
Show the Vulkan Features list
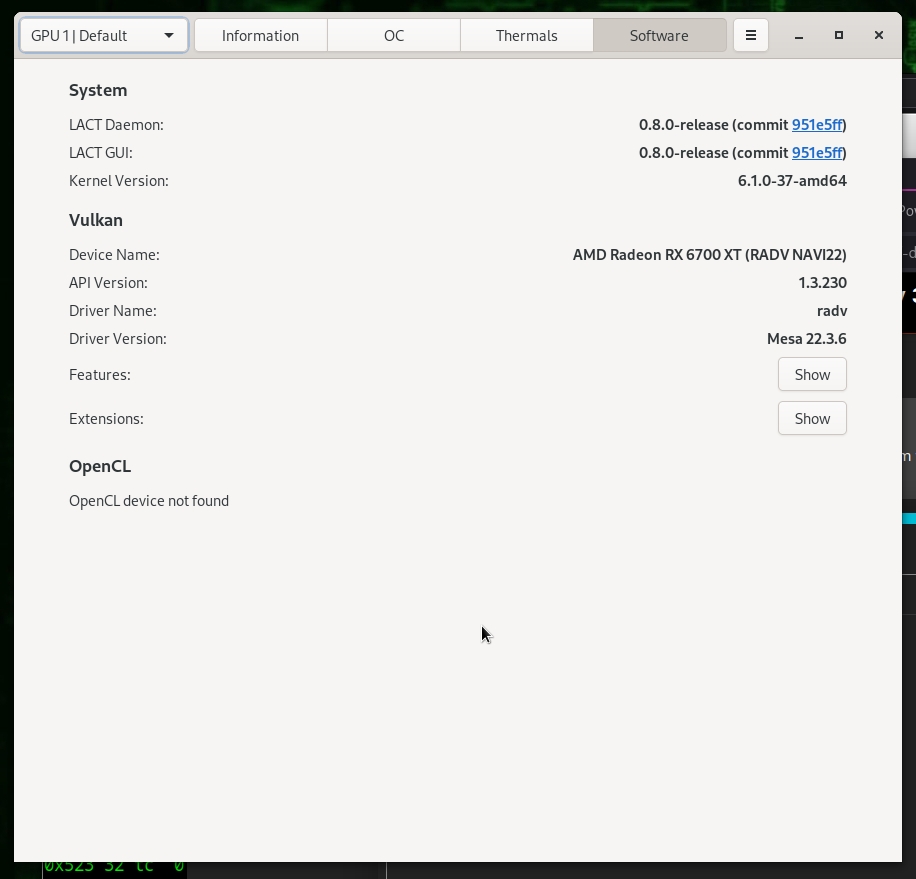pyautogui.click(x=811, y=375)
